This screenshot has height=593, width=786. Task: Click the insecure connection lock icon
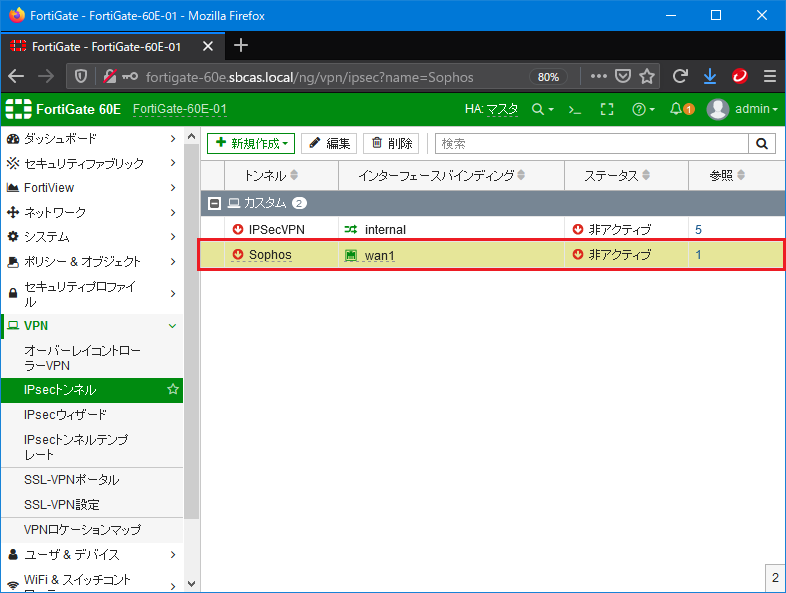(x=109, y=77)
